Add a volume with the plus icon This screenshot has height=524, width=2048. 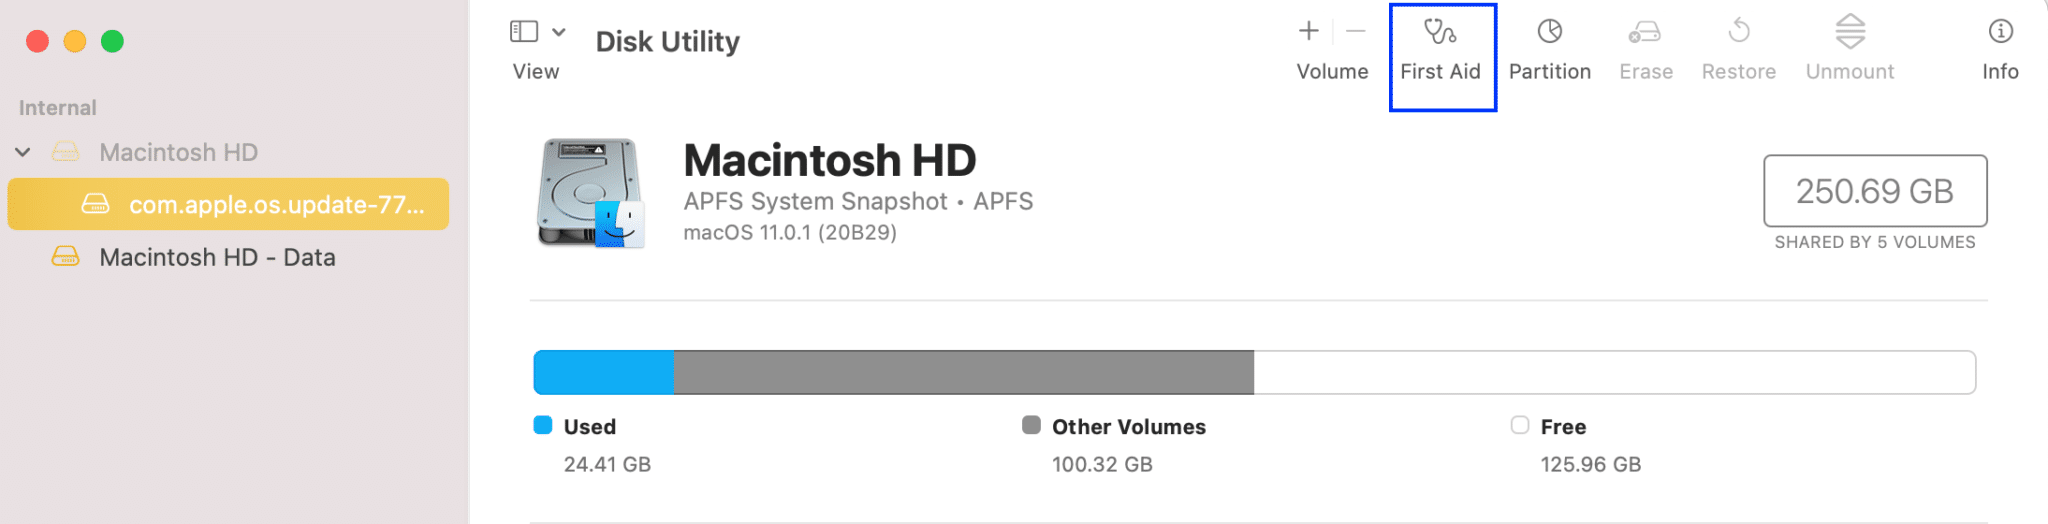pyautogui.click(x=1308, y=32)
